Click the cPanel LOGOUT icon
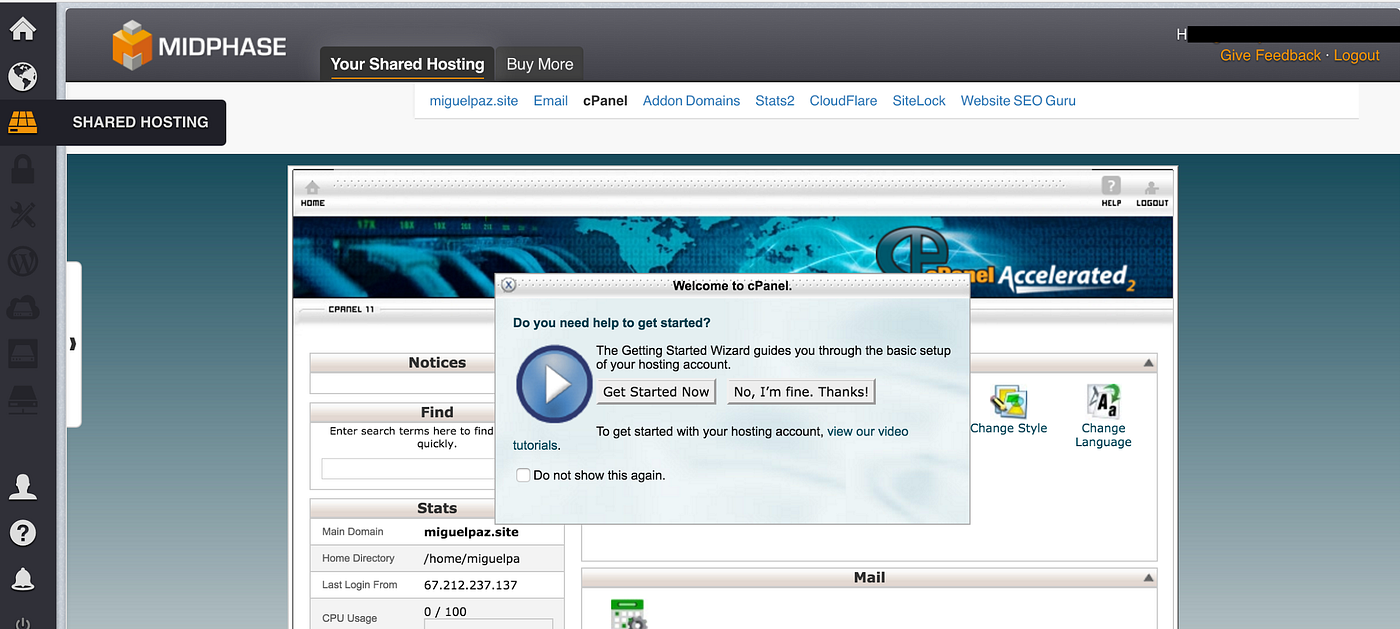Viewport: 1400px width, 629px height. pyautogui.click(x=1152, y=193)
